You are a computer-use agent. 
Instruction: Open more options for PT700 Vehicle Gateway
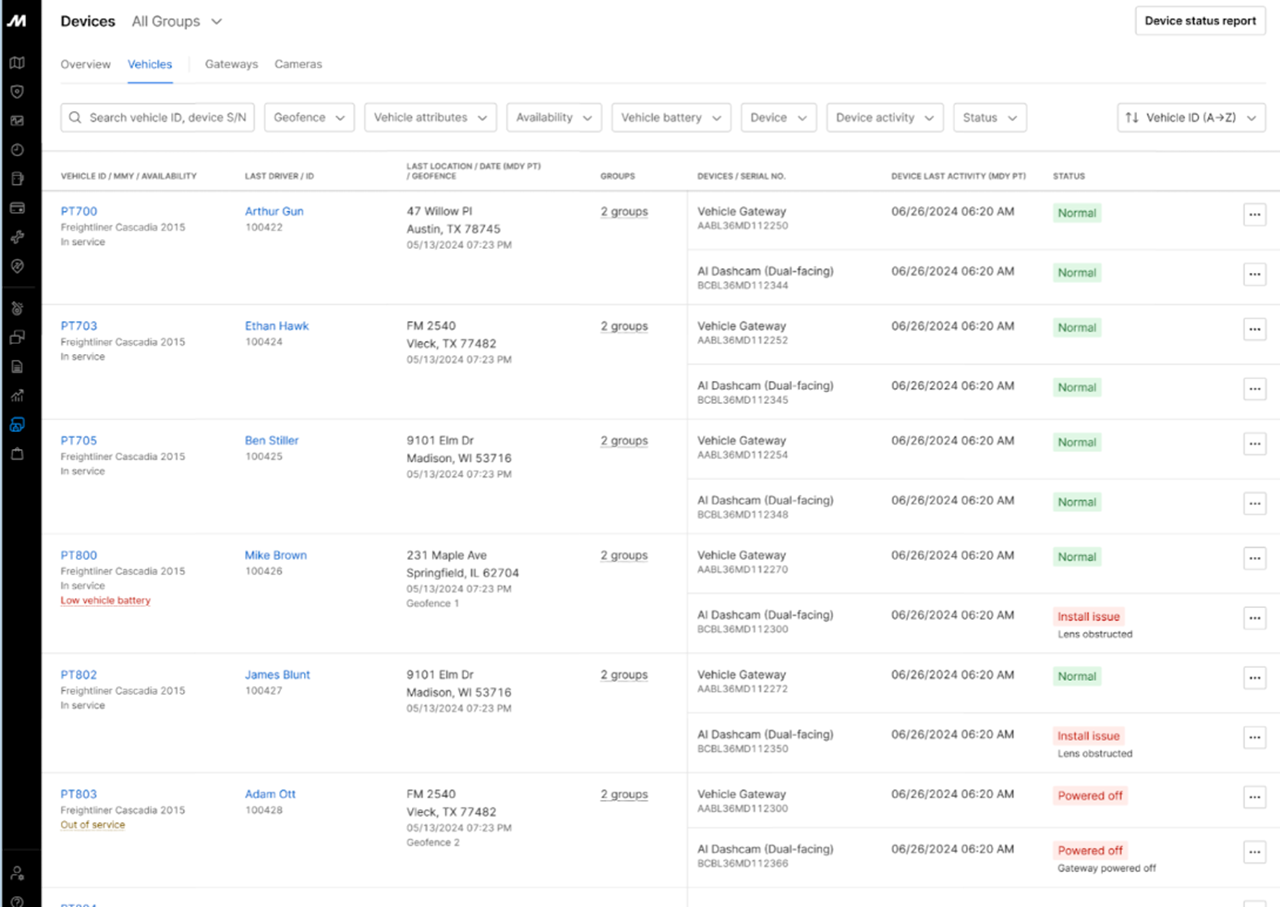pyautogui.click(x=1254, y=214)
